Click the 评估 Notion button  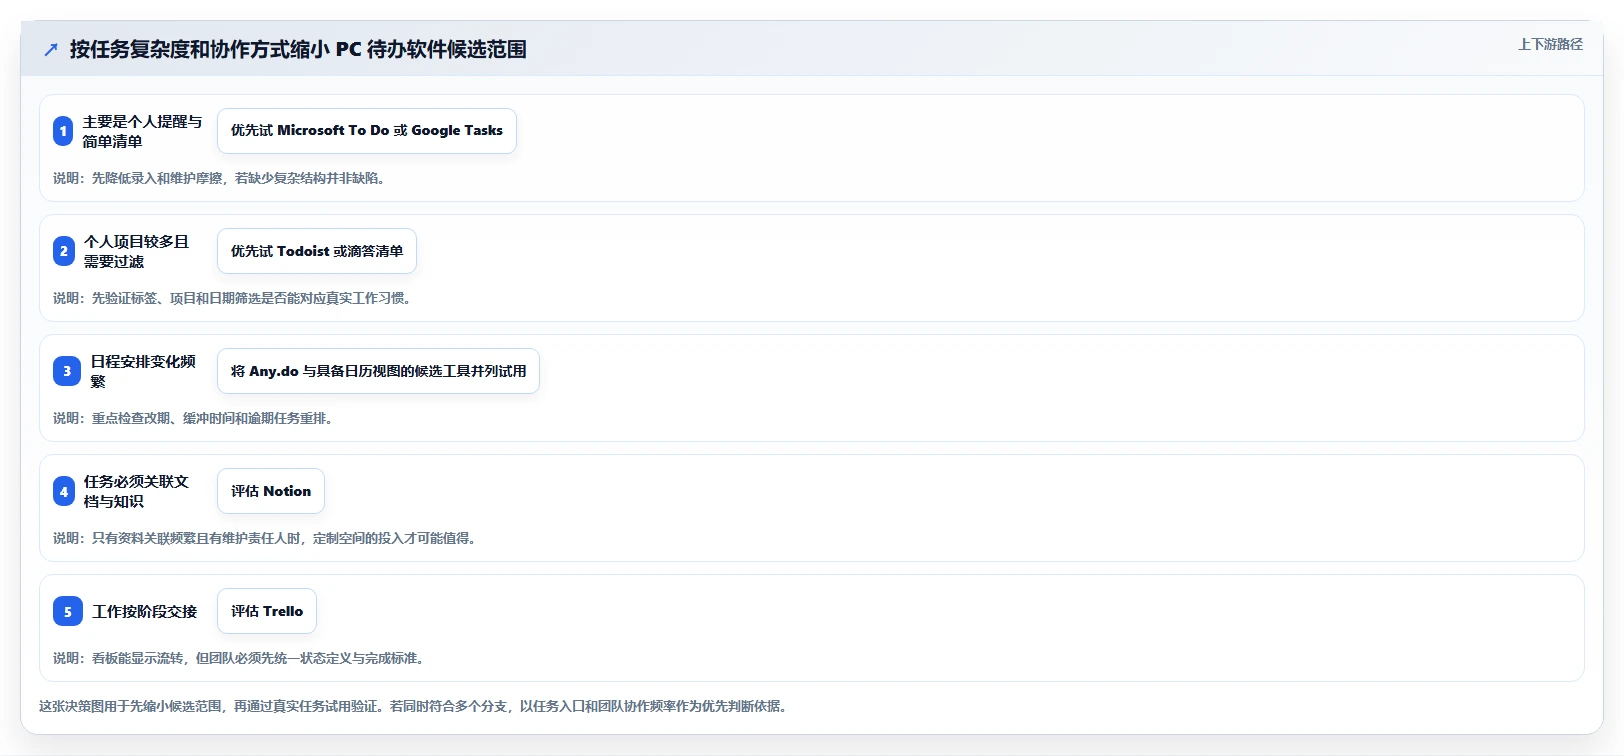click(271, 491)
